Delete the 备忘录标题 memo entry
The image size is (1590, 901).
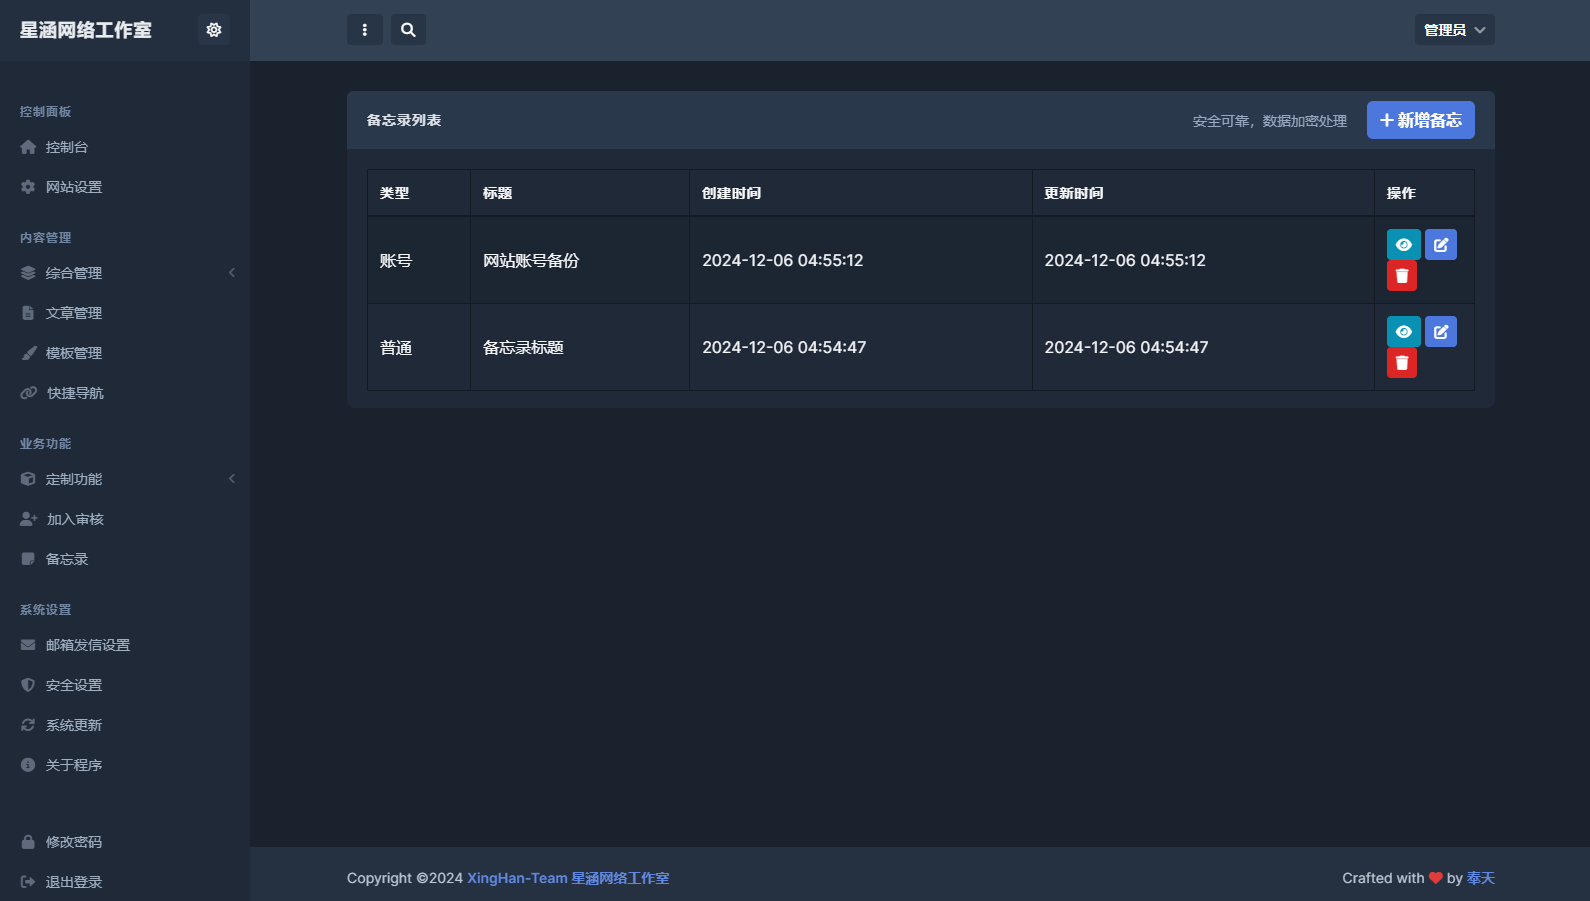pos(1401,363)
